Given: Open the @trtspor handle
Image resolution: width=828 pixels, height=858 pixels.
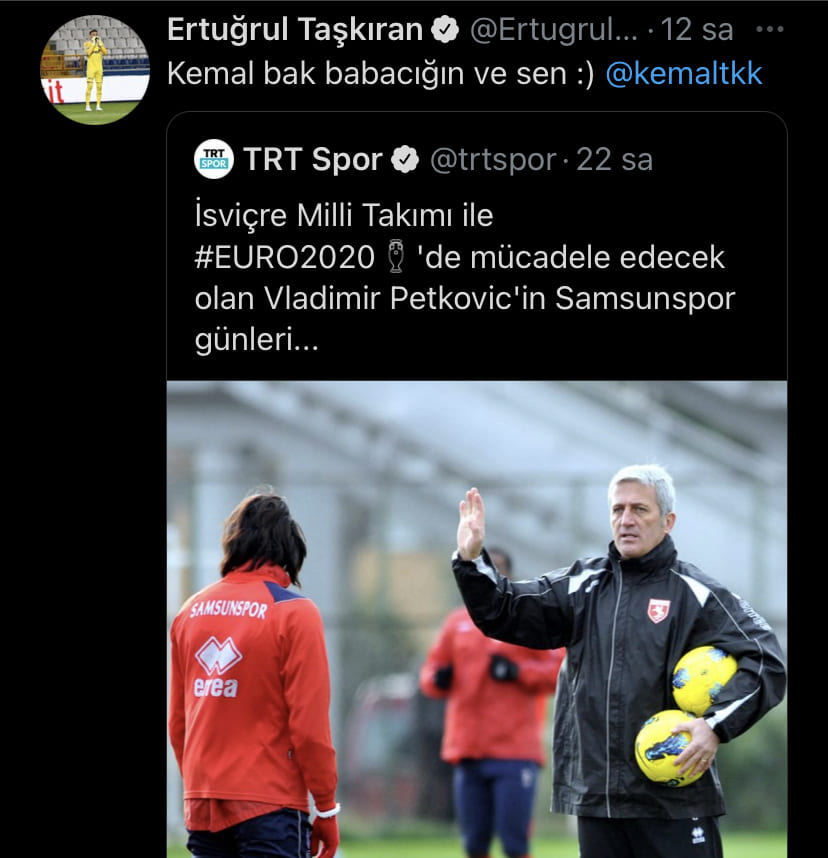Looking at the screenshot, I should (x=493, y=160).
